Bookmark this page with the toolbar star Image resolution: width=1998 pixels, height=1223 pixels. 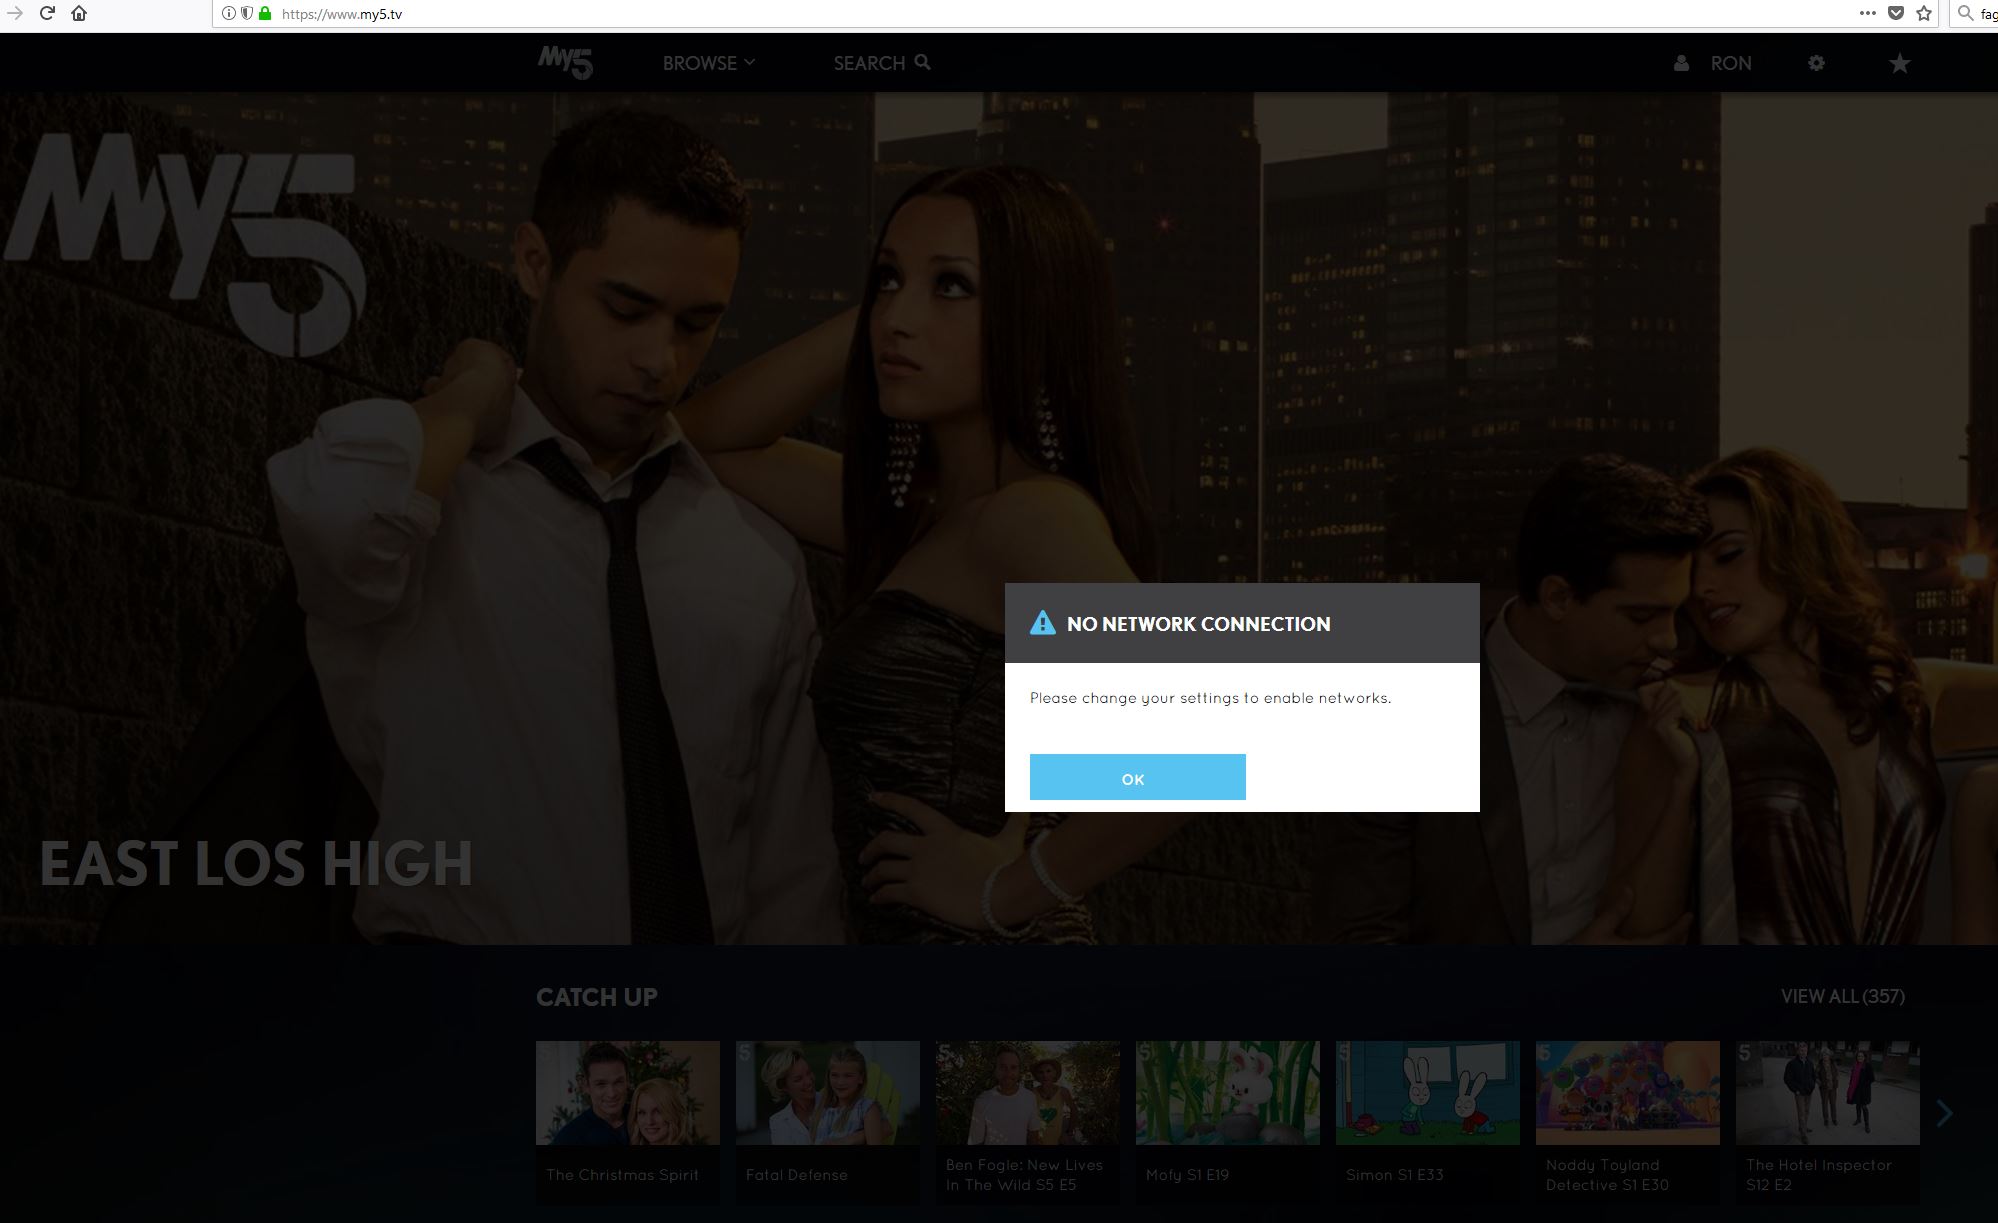coord(1922,13)
